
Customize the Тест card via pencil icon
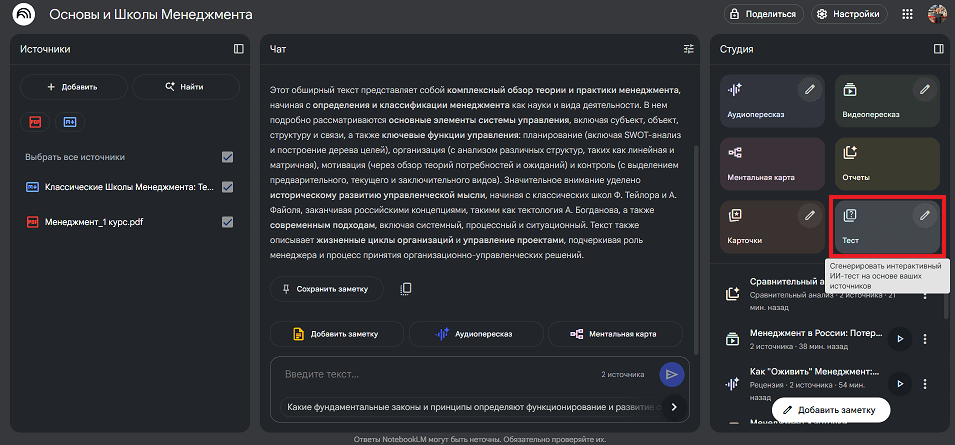pos(925,215)
